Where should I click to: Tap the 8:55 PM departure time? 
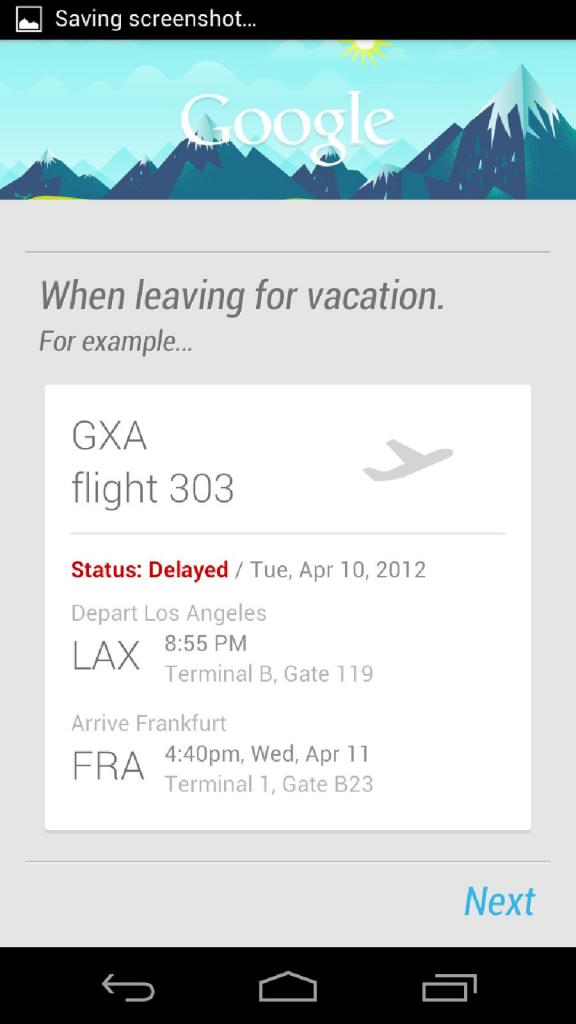pos(206,643)
